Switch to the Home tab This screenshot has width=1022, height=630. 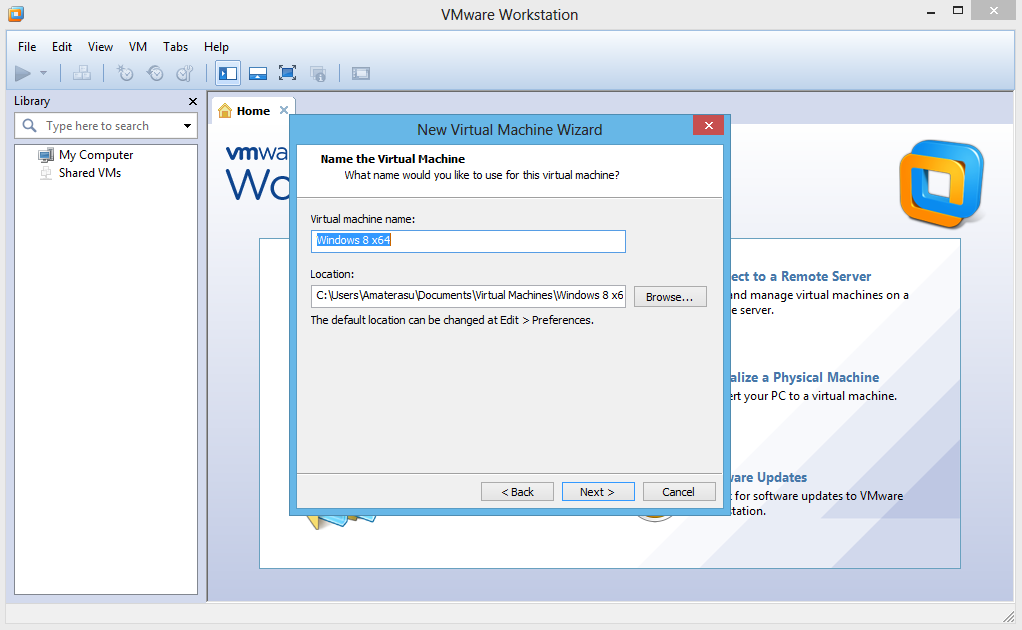[x=253, y=111]
